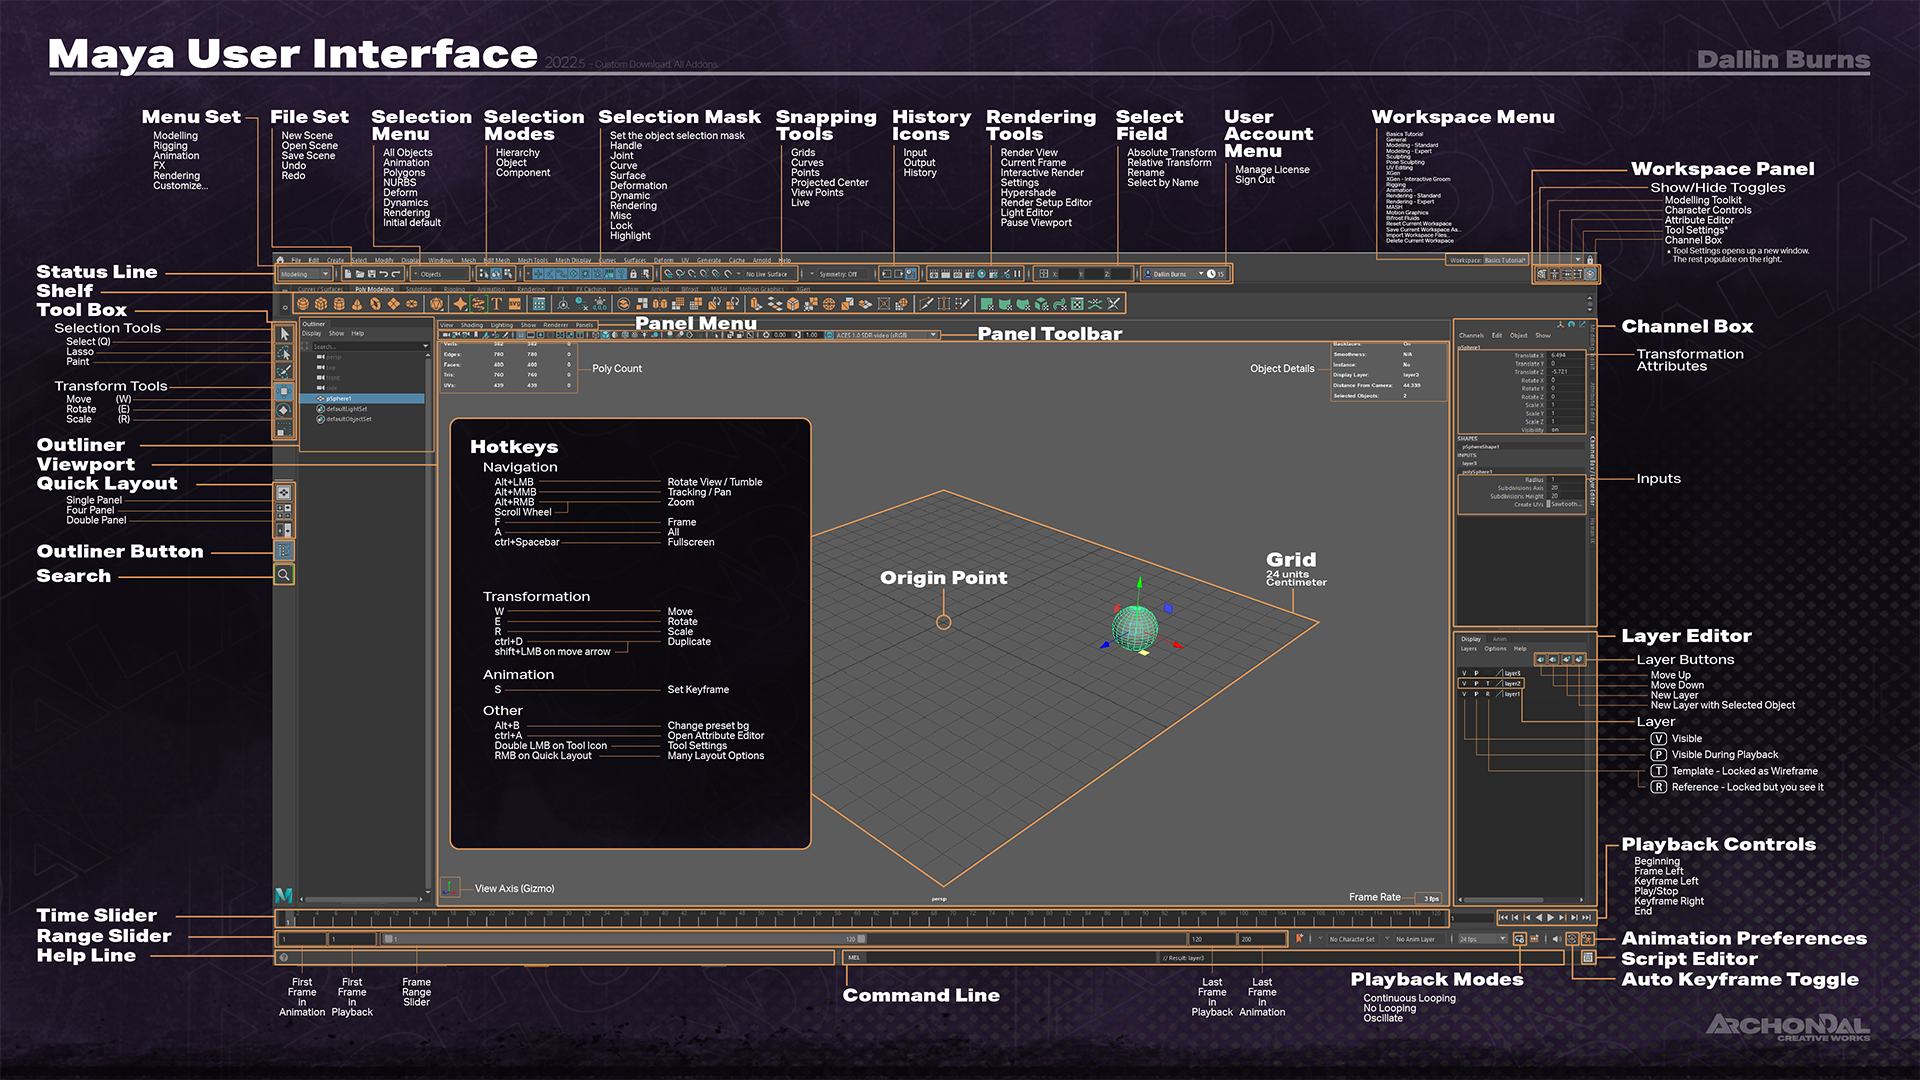Create a polygon sphere from the shelf
Viewport: 1920px width, 1080px height.
tap(303, 303)
